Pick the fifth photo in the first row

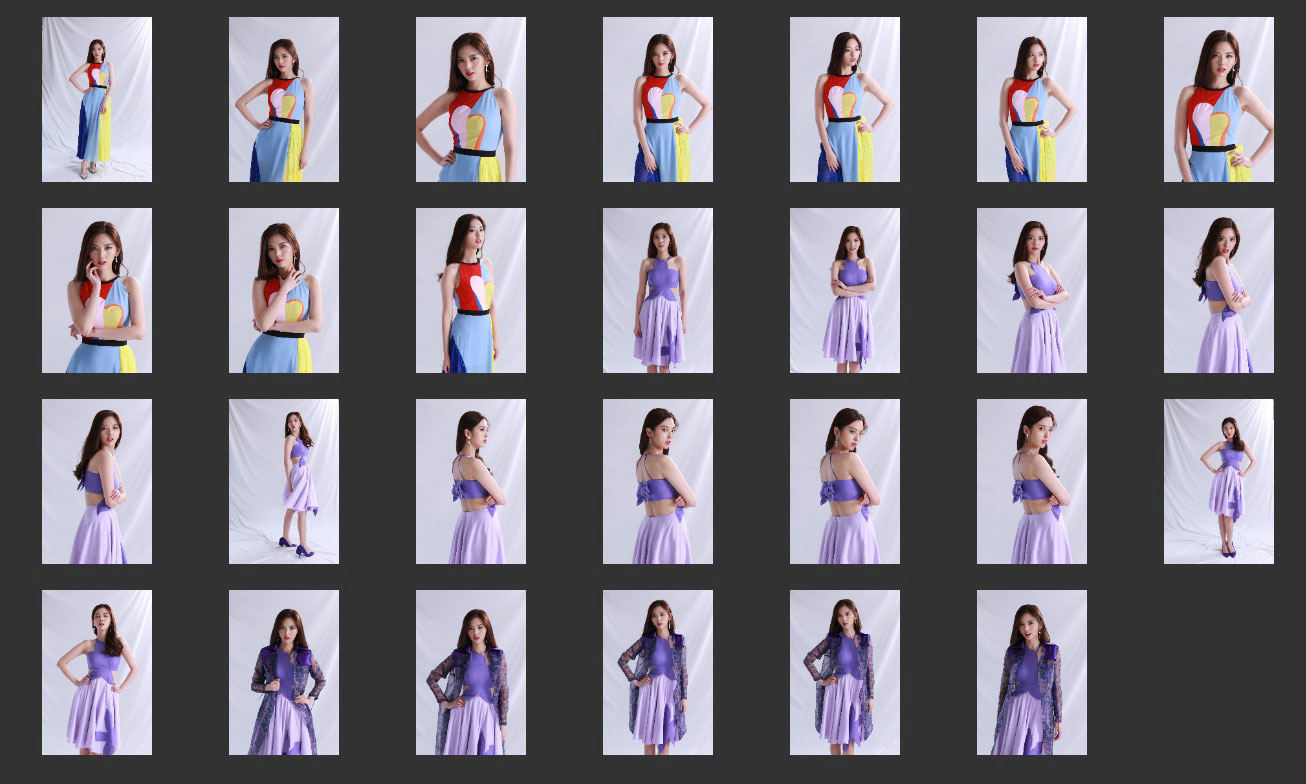(844, 99)
